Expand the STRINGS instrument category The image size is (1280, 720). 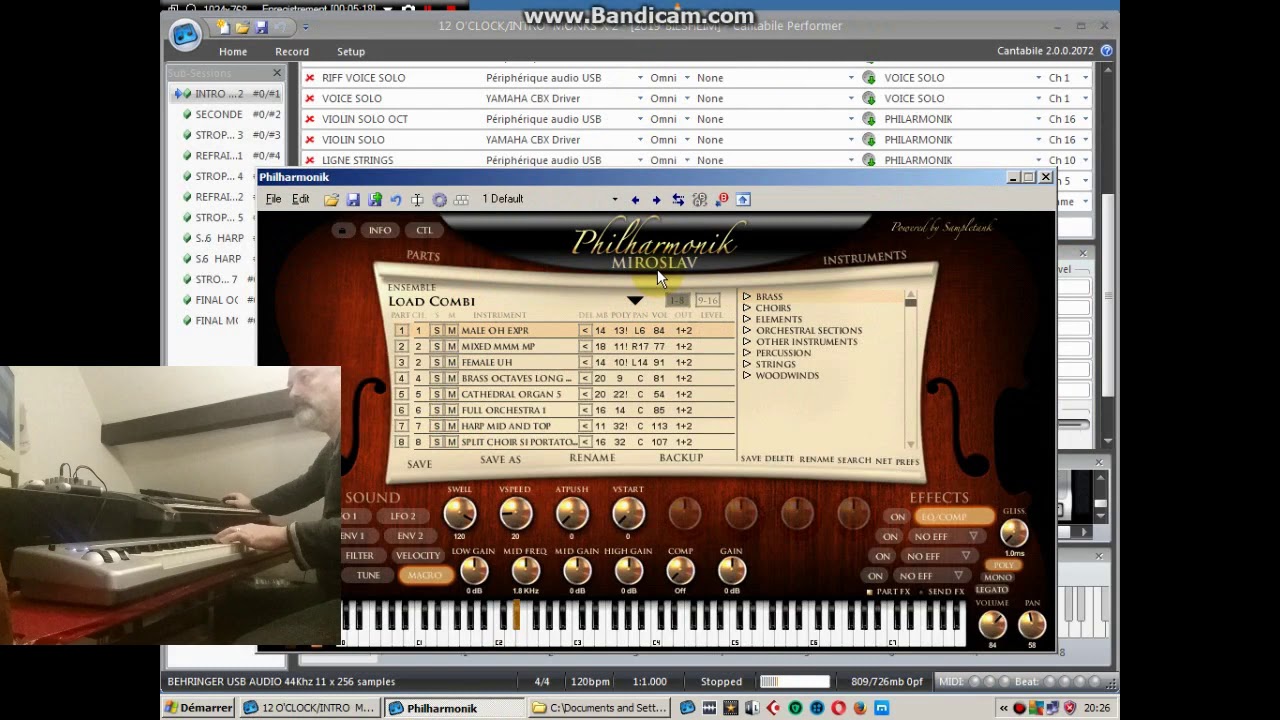coord(747,364)
